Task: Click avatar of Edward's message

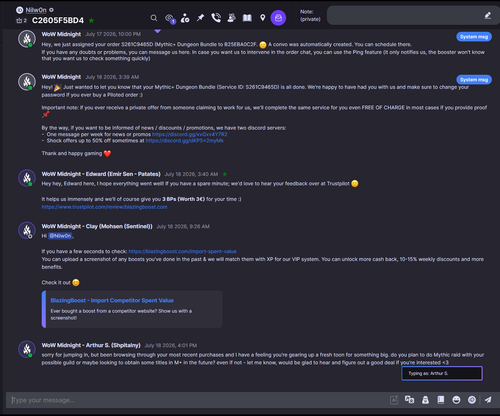Action: click(x=27, y=178)
